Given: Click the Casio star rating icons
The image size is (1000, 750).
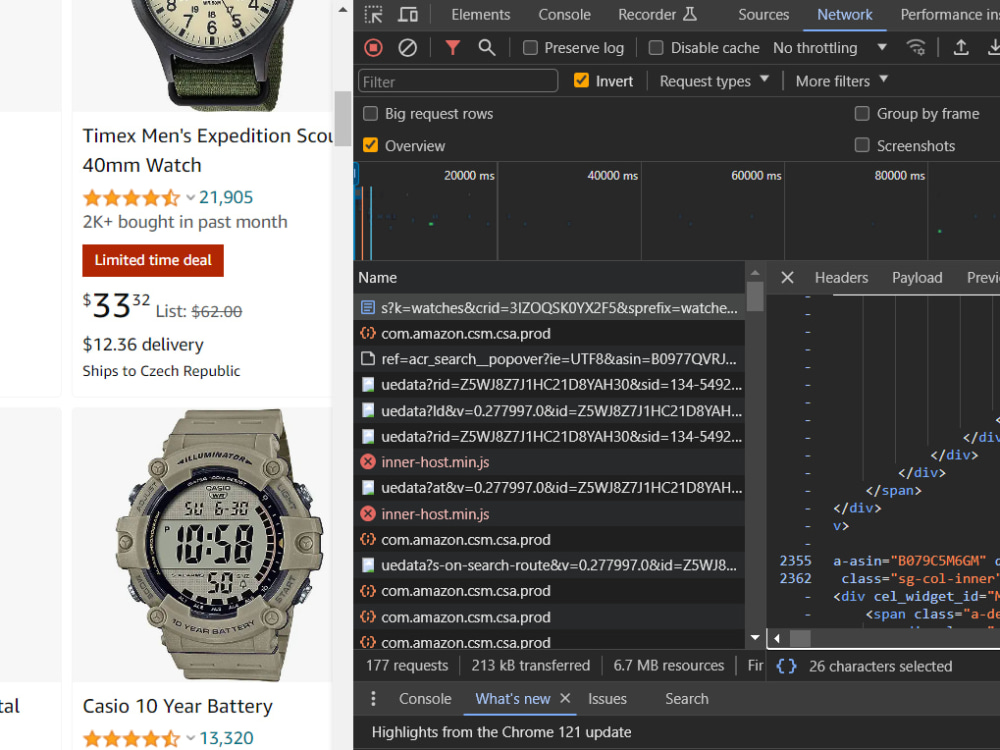Looking at the screenshot, I should (x=131, y=739).
